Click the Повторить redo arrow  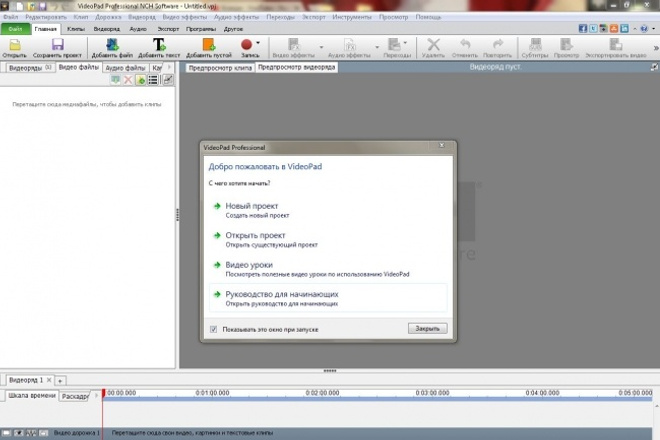click(497, 48)
